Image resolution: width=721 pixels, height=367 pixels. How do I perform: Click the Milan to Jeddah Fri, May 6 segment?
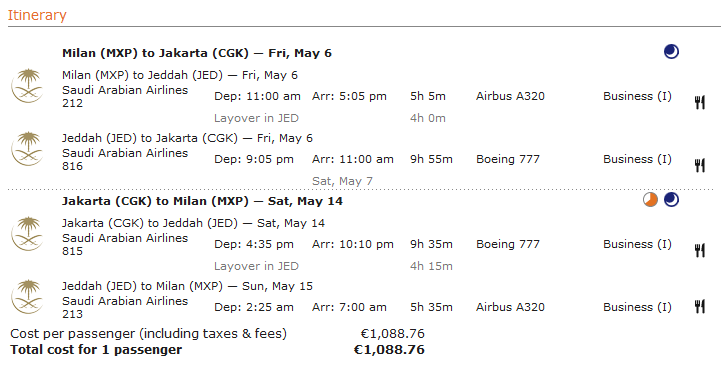click(180, 75)
